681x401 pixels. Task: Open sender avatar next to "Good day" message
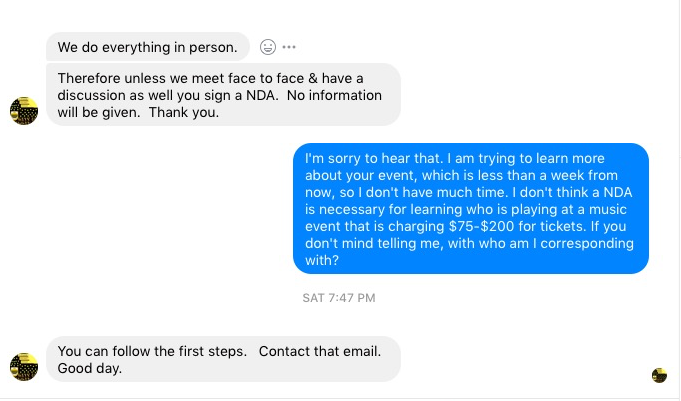coord(24,366)
